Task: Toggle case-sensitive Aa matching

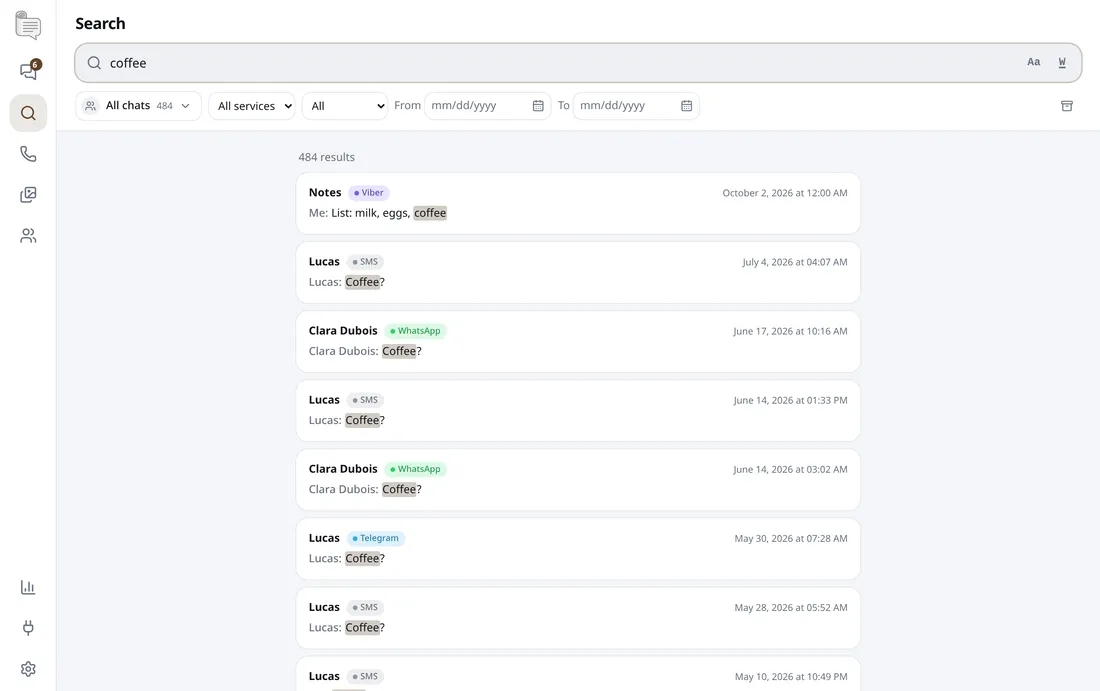Action: tap(1033, 62)
